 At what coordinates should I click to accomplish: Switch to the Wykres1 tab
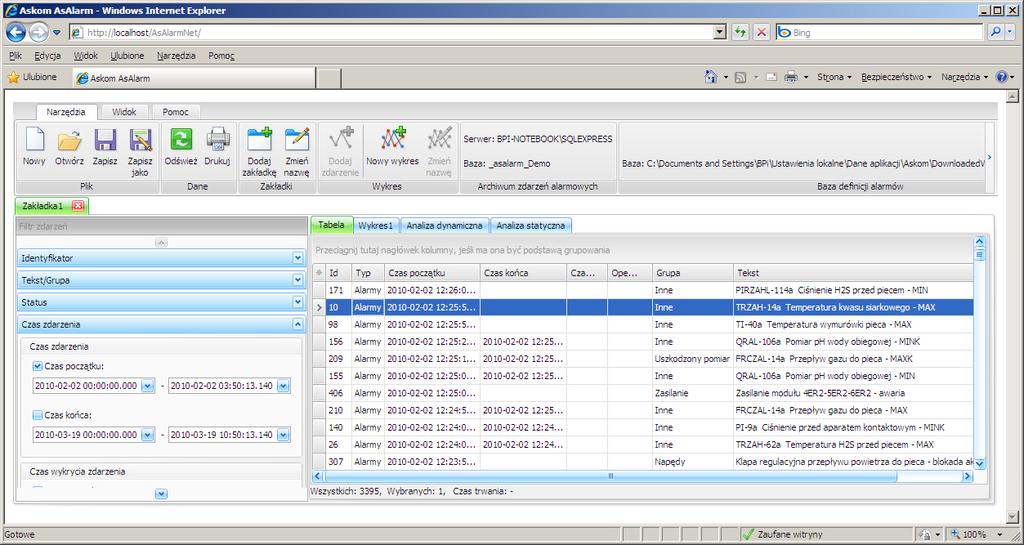pos(376,225)
